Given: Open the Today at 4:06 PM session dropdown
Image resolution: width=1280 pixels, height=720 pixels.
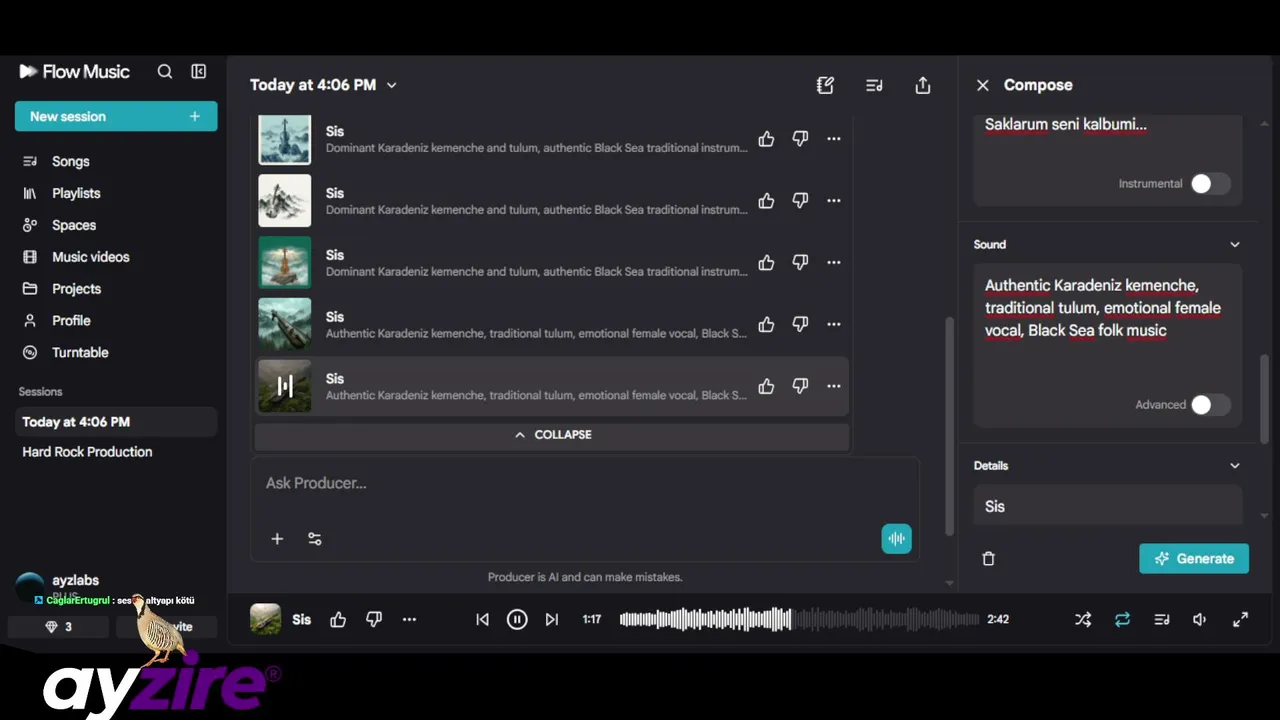Looking at the screenshot, I should (323, 85).
